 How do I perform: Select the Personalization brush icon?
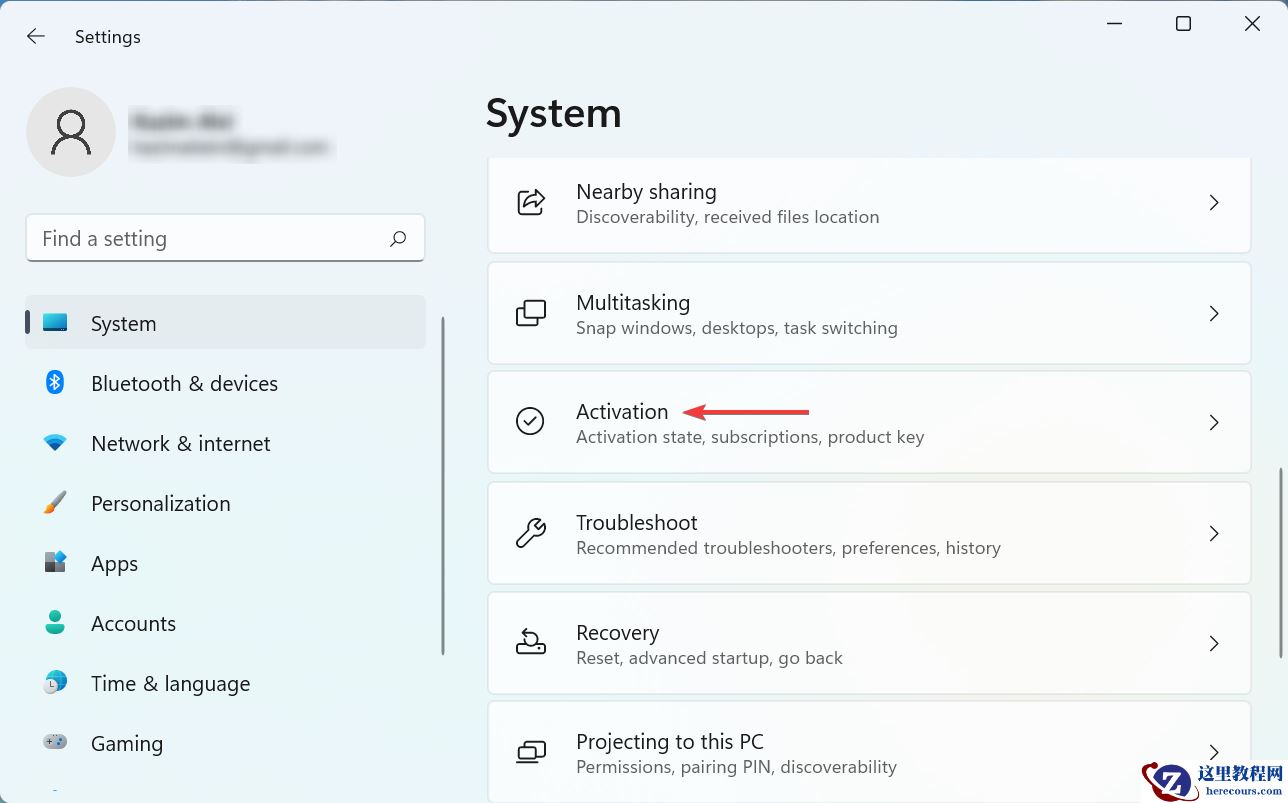tap(54, 503)
